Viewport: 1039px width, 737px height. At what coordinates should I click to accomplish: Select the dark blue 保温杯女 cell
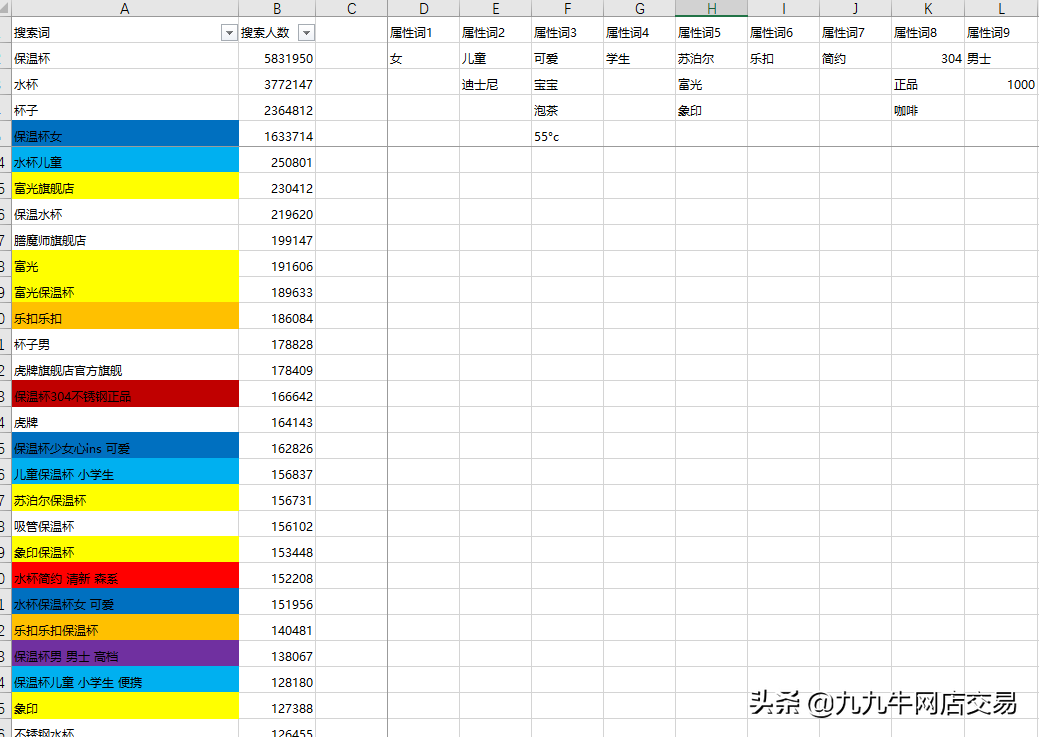coord(125,136)
